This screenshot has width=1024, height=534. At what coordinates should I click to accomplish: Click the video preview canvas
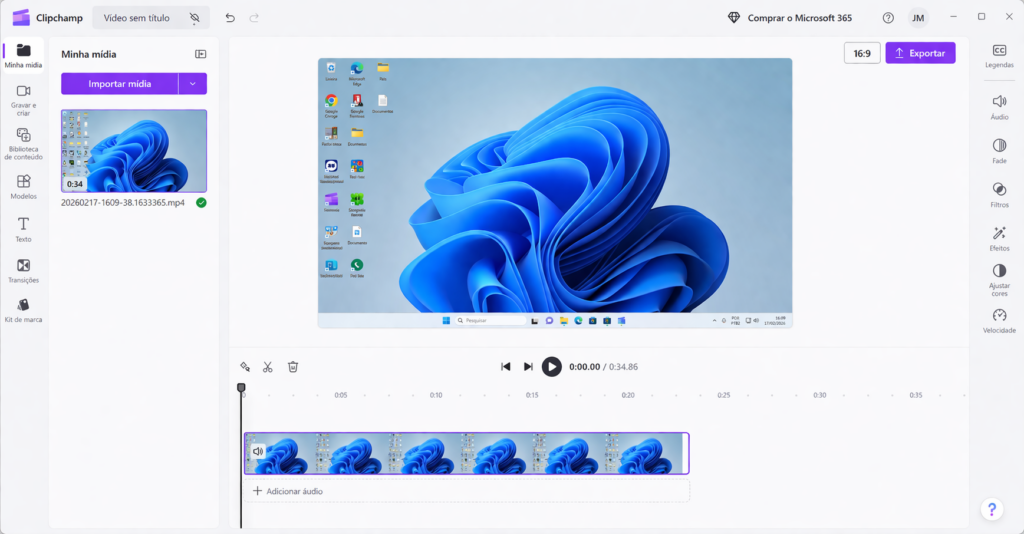point(555,193)
